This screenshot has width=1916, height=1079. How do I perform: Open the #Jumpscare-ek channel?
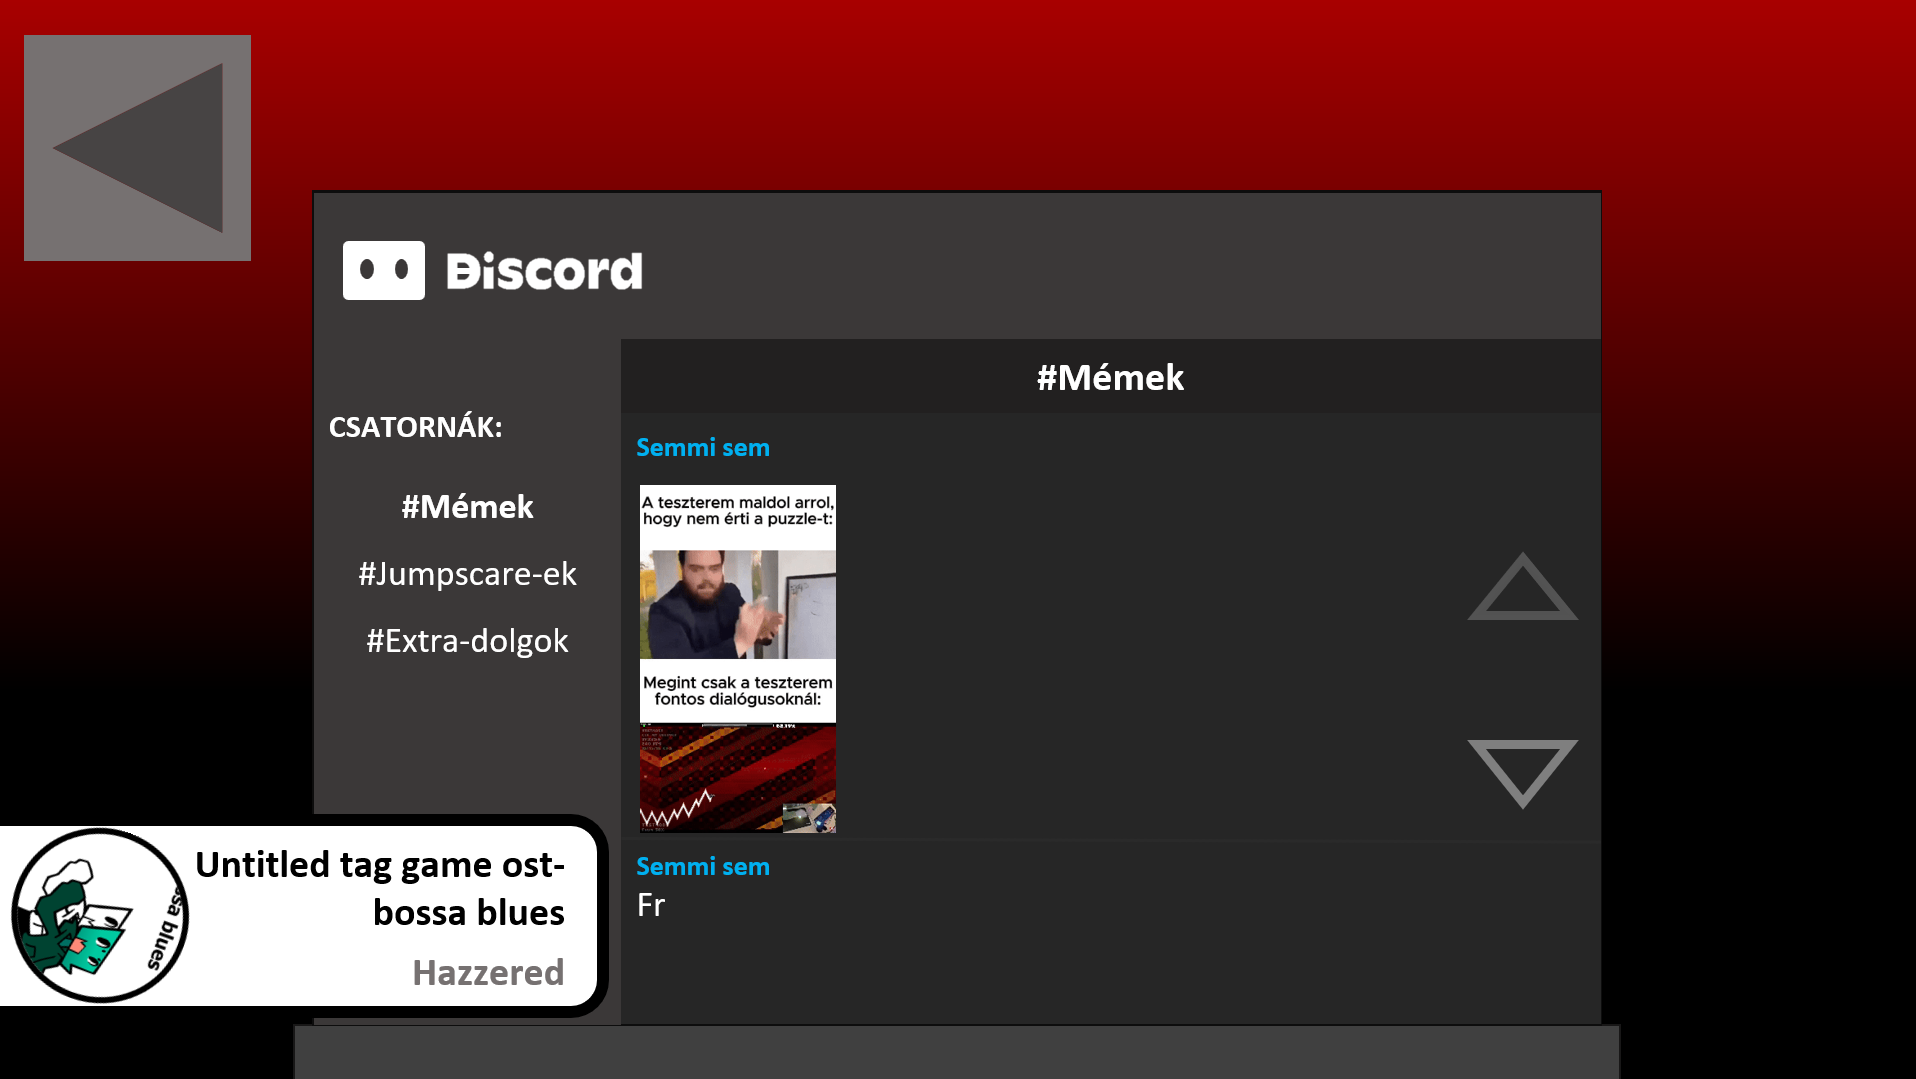click(x=467, y=574)
